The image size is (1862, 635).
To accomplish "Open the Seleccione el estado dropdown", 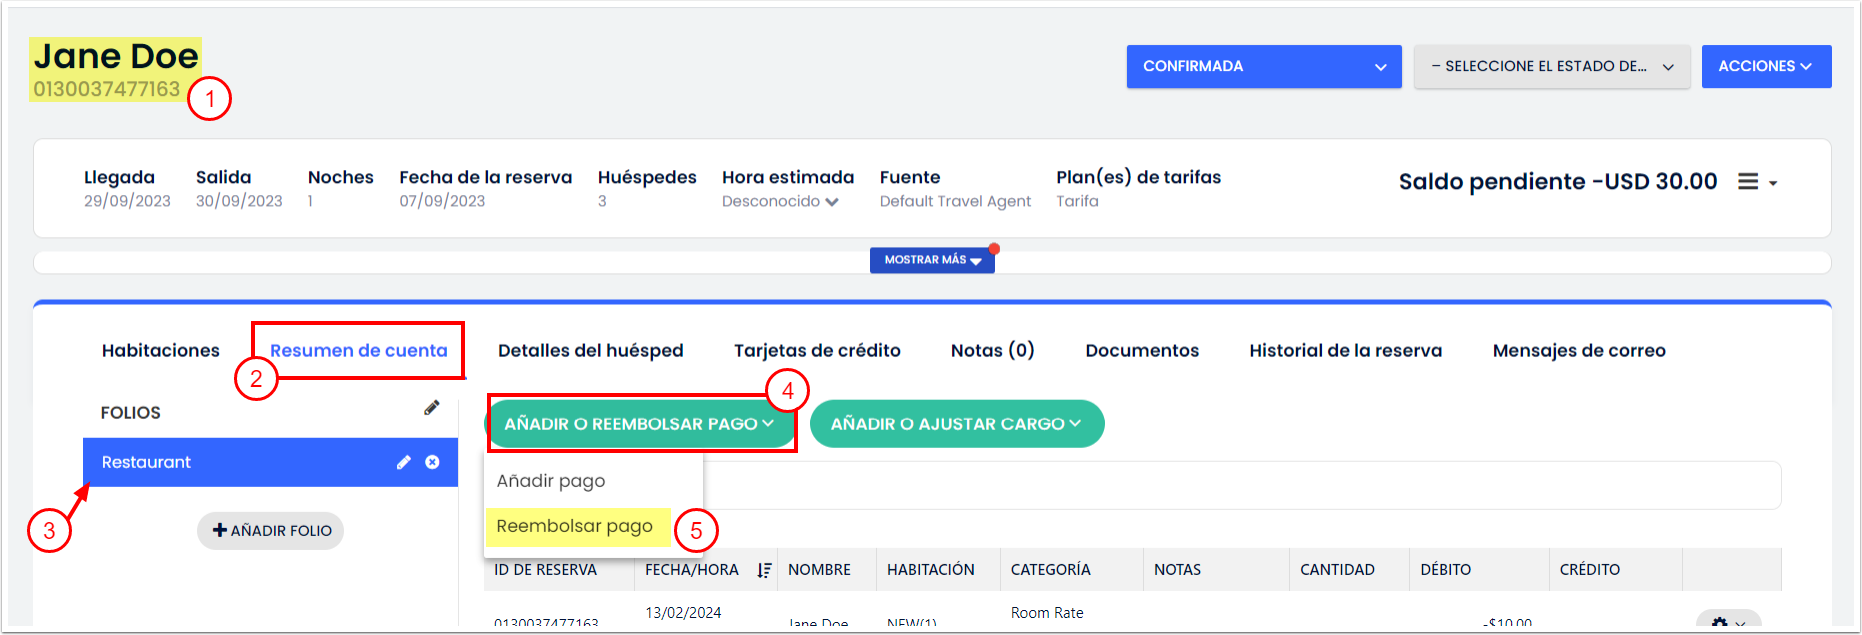I will (x=1551, y=67).
